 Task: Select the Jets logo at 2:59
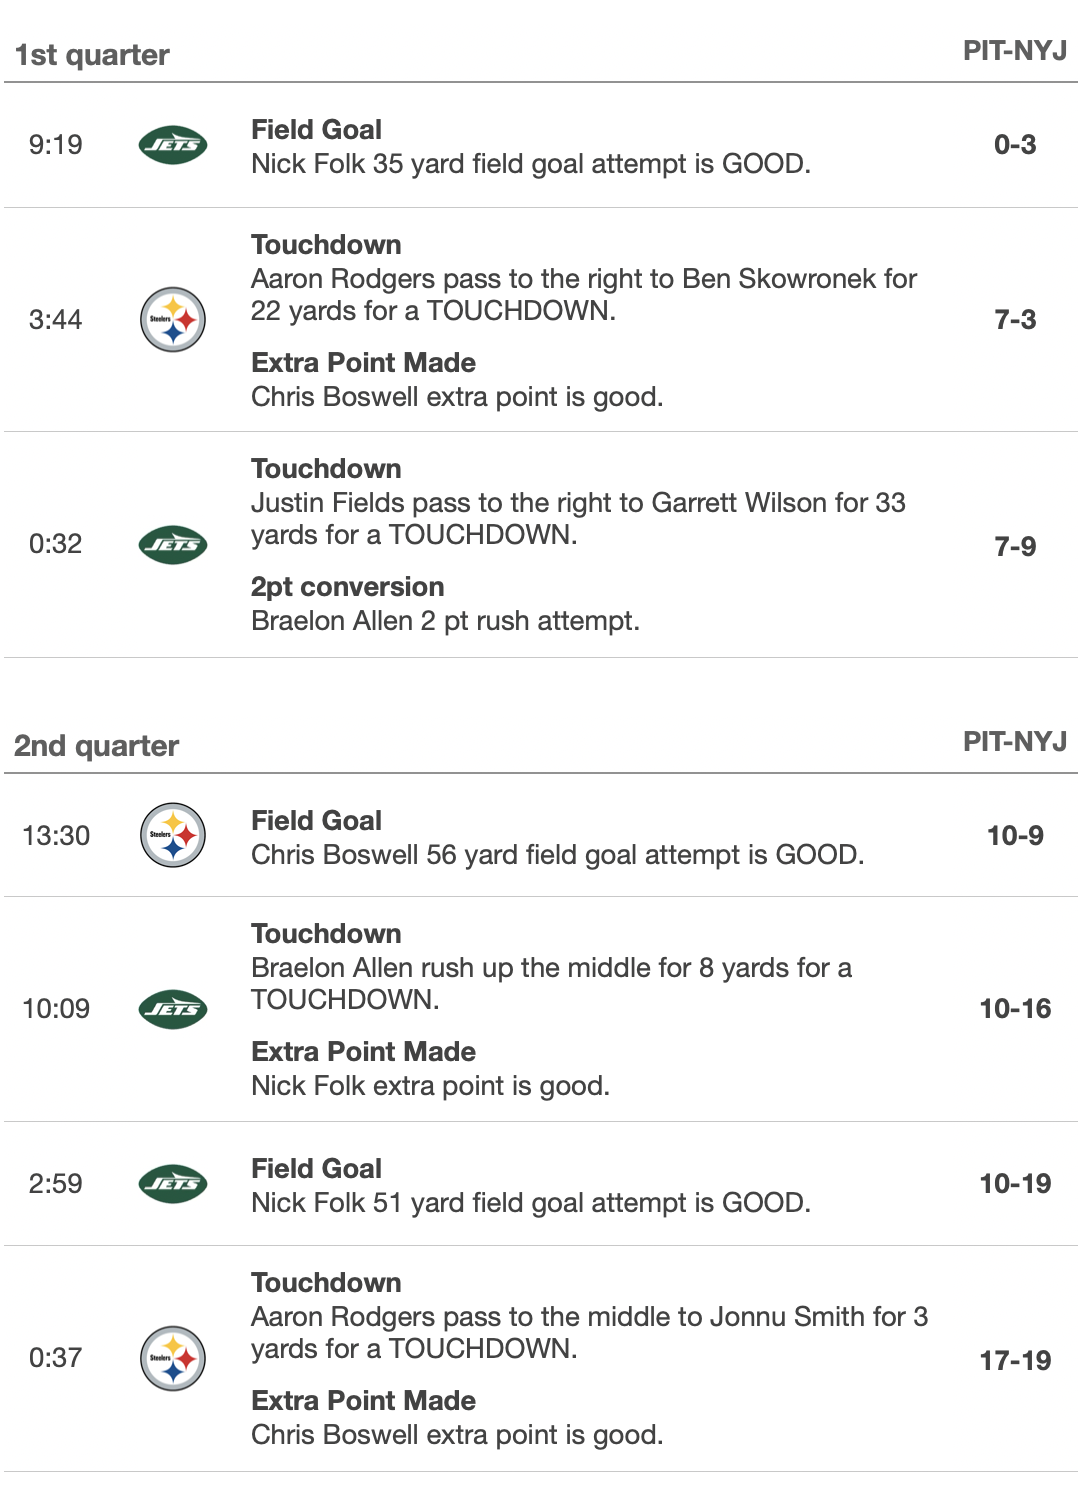(173, 1184)
